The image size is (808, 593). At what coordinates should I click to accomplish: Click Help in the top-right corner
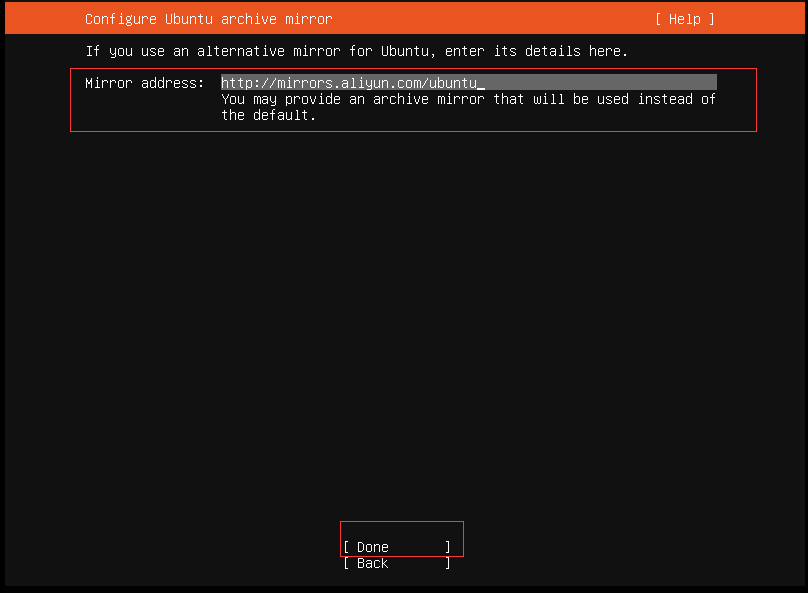click(684, 18)
